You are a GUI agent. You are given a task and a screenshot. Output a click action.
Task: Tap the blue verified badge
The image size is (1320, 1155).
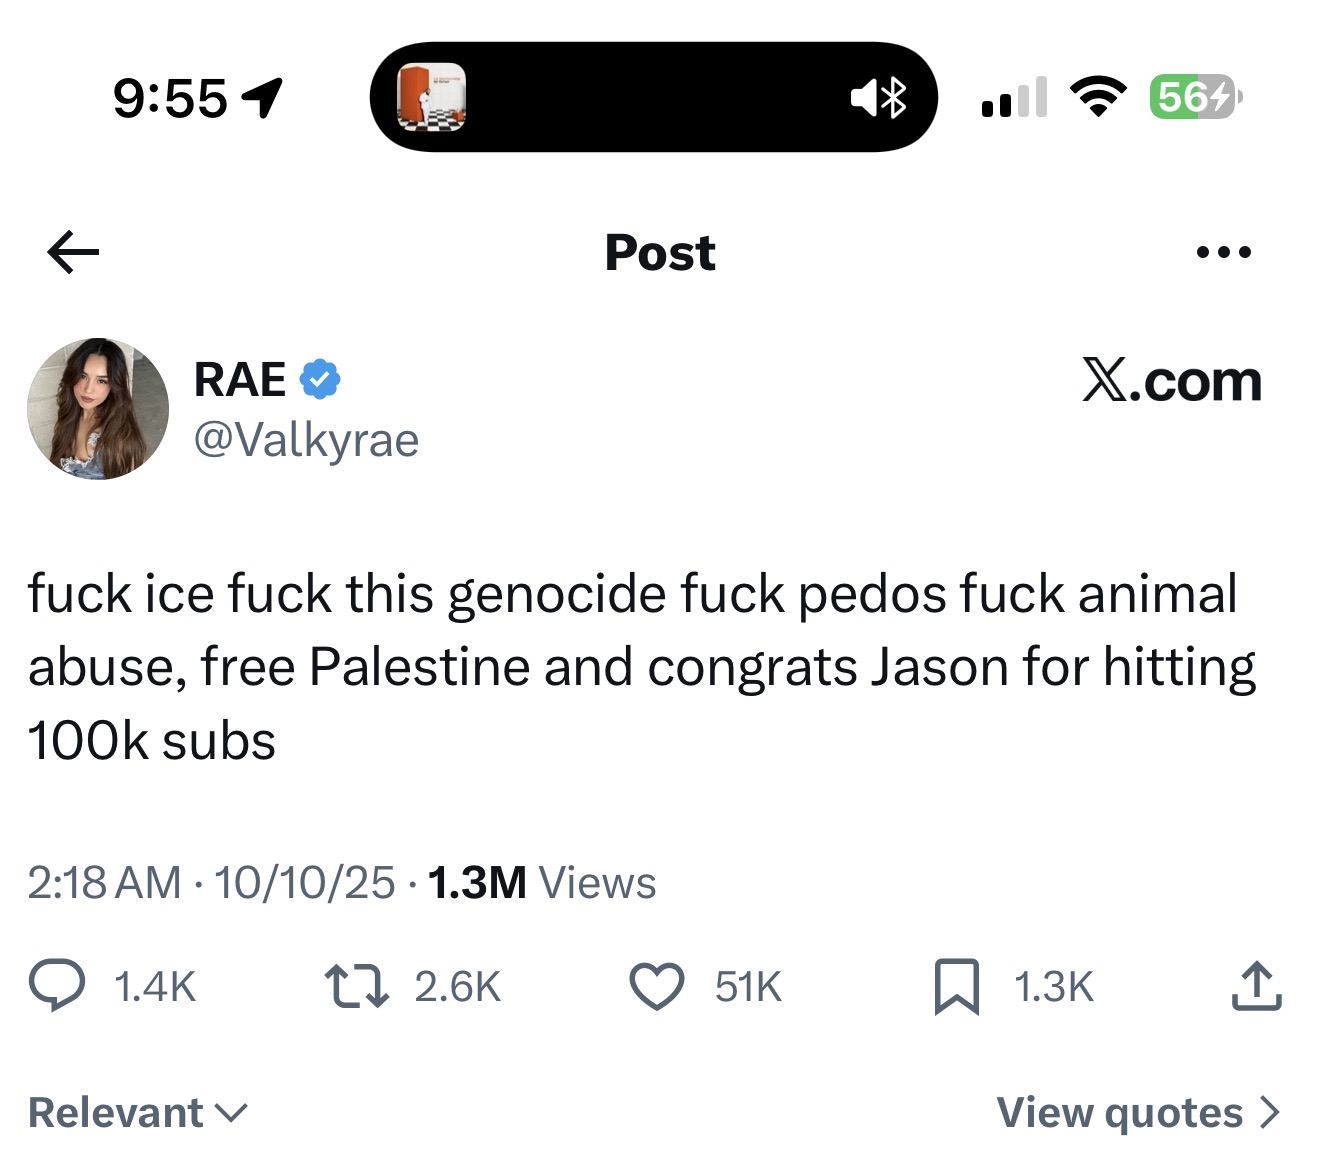tap(320, 379)
